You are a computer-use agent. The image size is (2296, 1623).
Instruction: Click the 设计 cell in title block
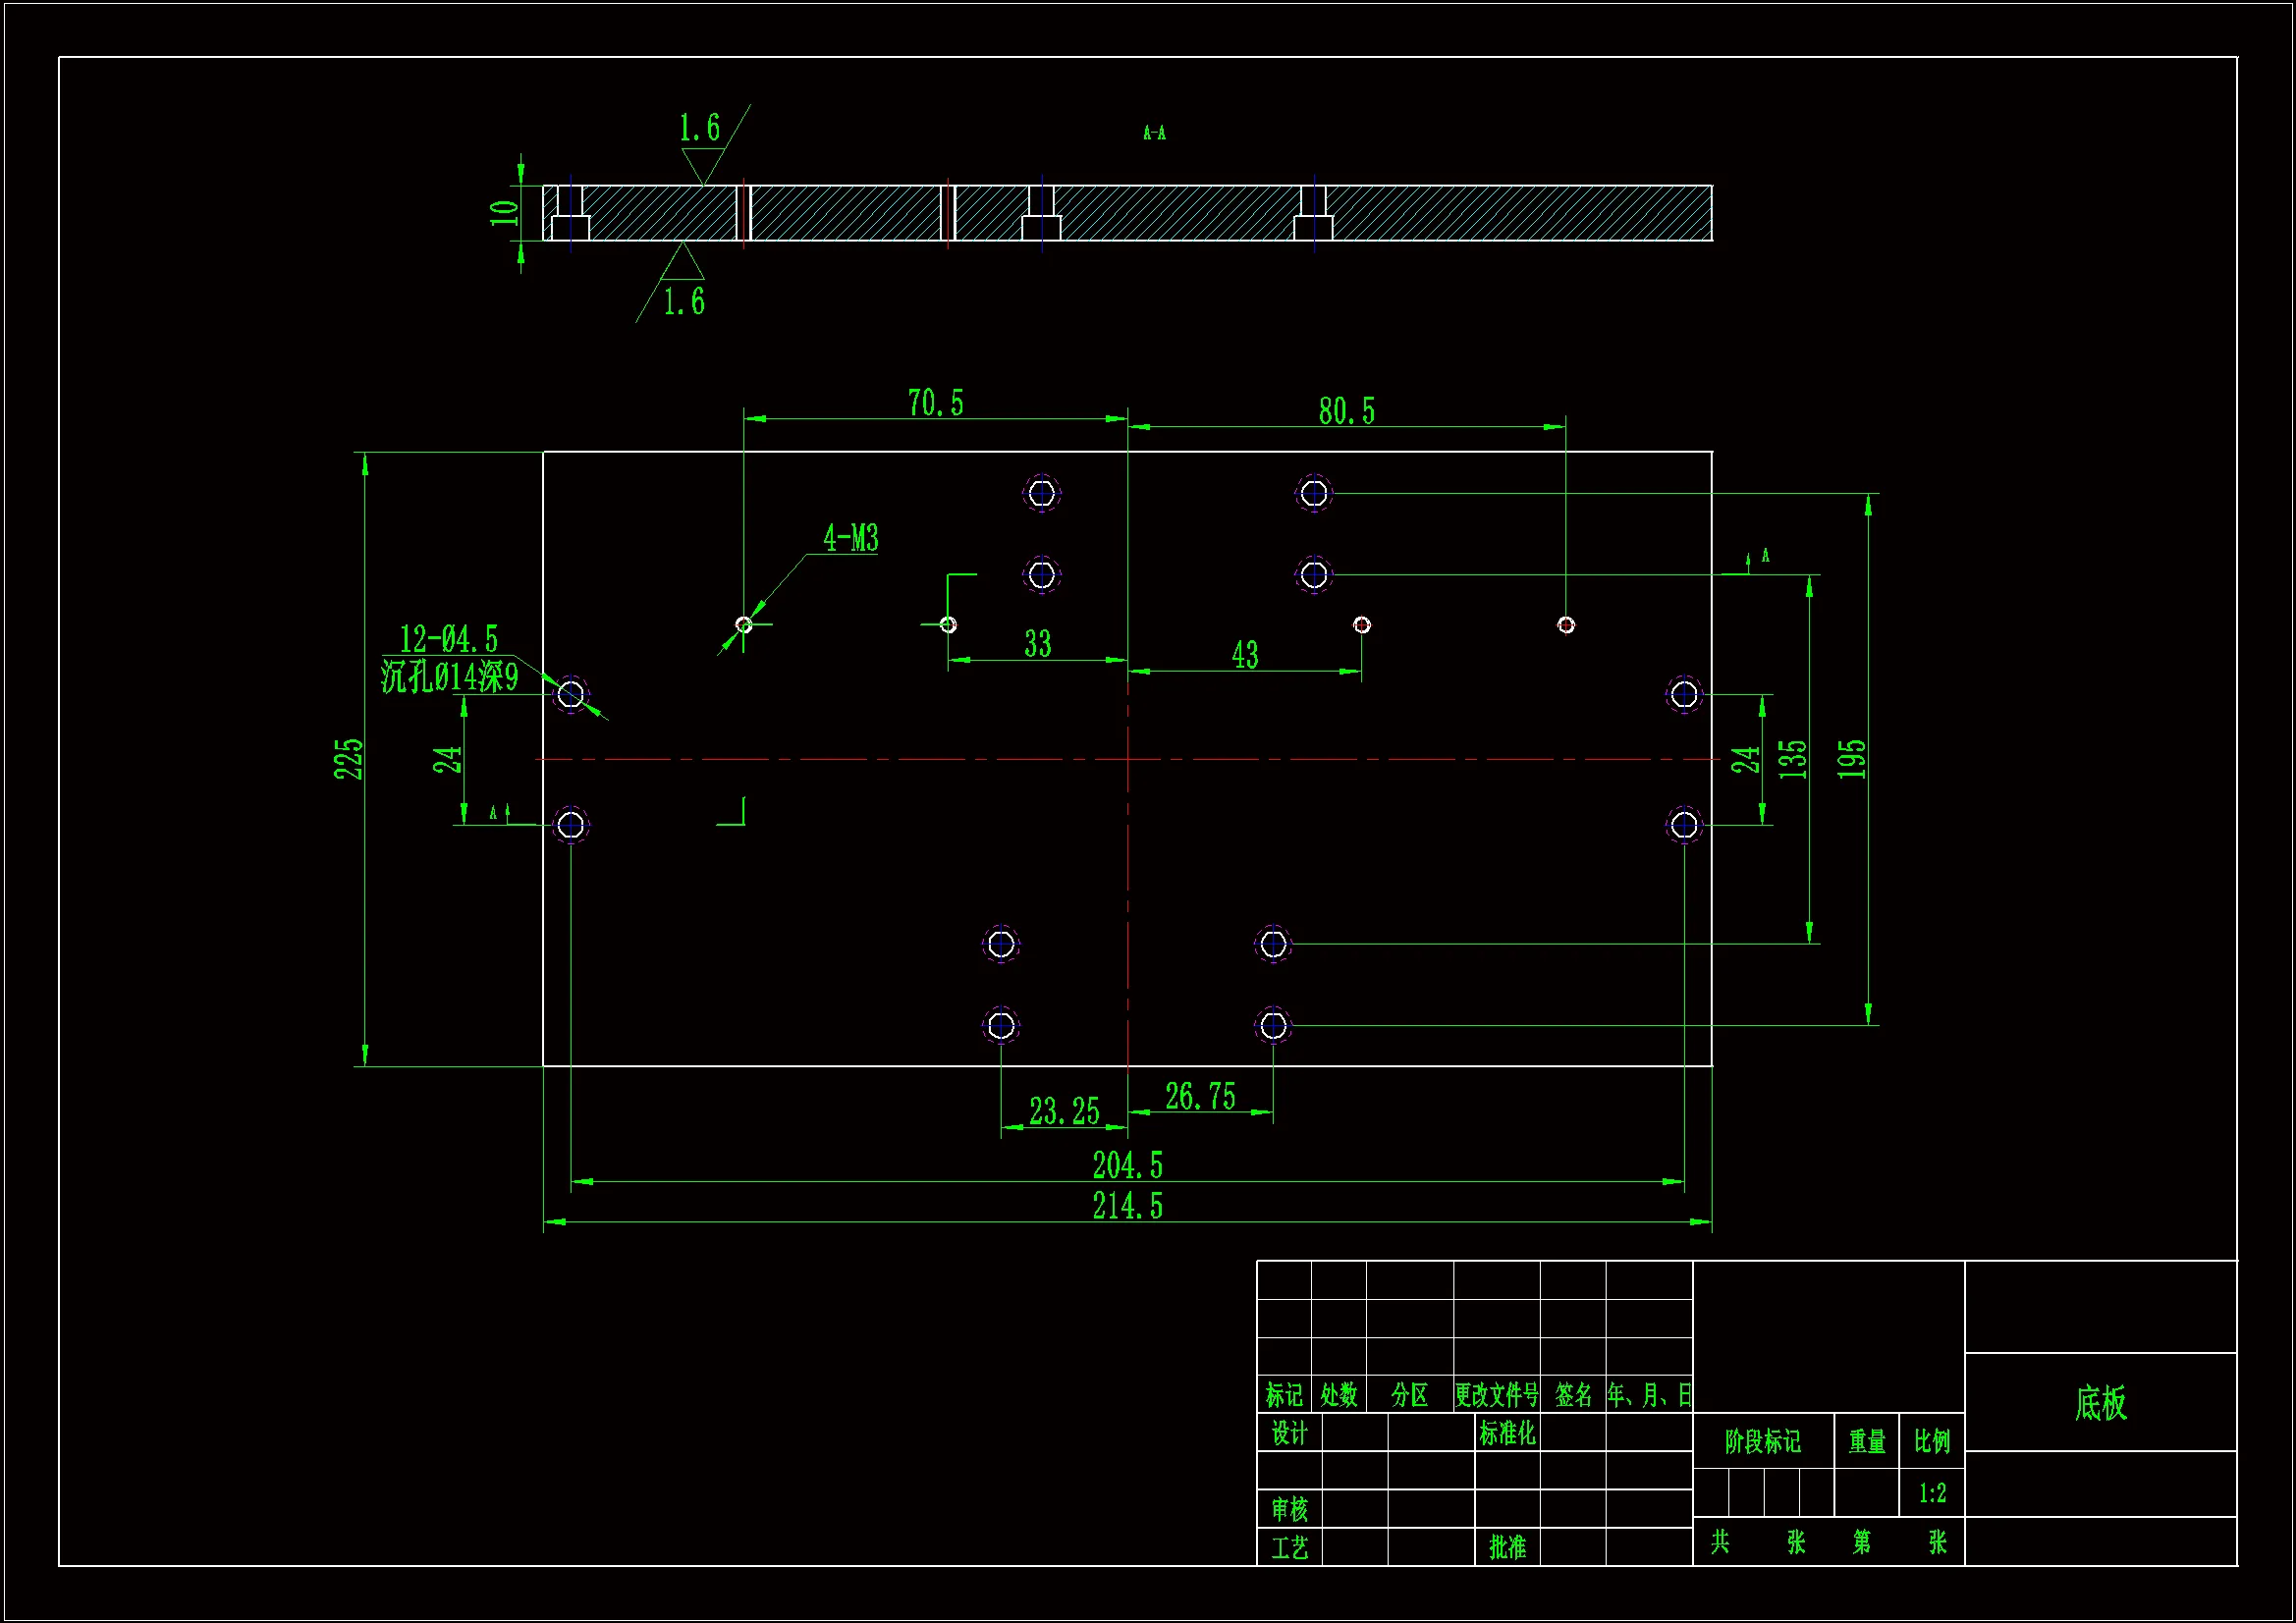[x=1289, y=1434]
